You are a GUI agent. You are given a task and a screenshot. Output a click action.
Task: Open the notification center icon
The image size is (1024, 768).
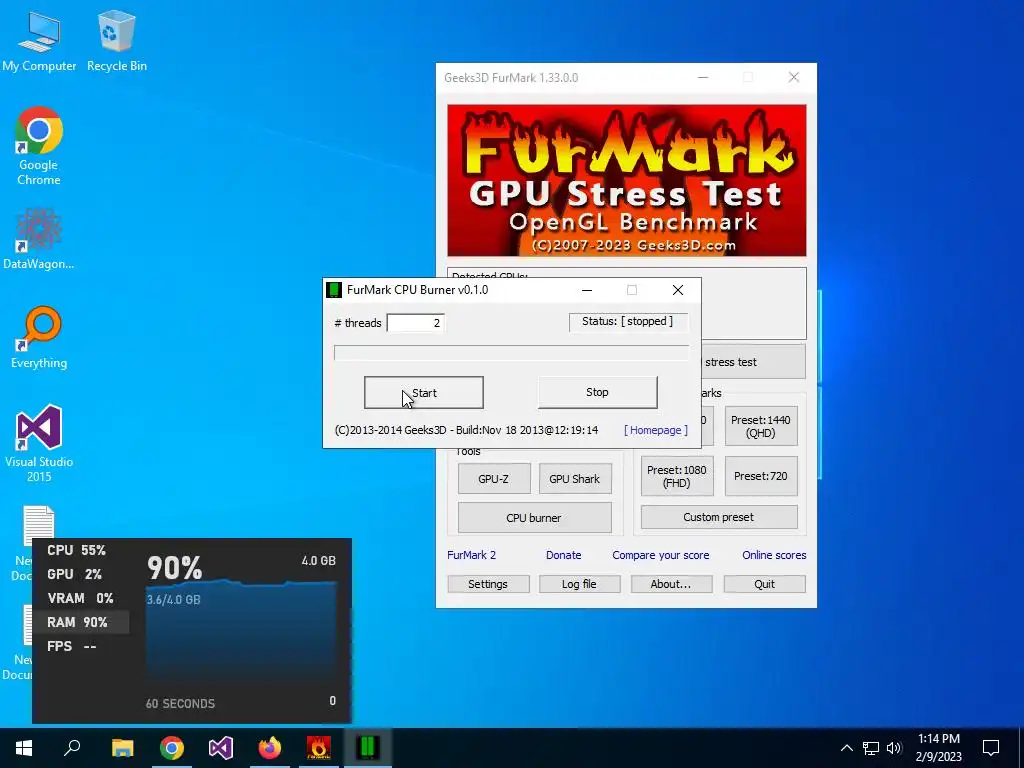tap(991, 748)
